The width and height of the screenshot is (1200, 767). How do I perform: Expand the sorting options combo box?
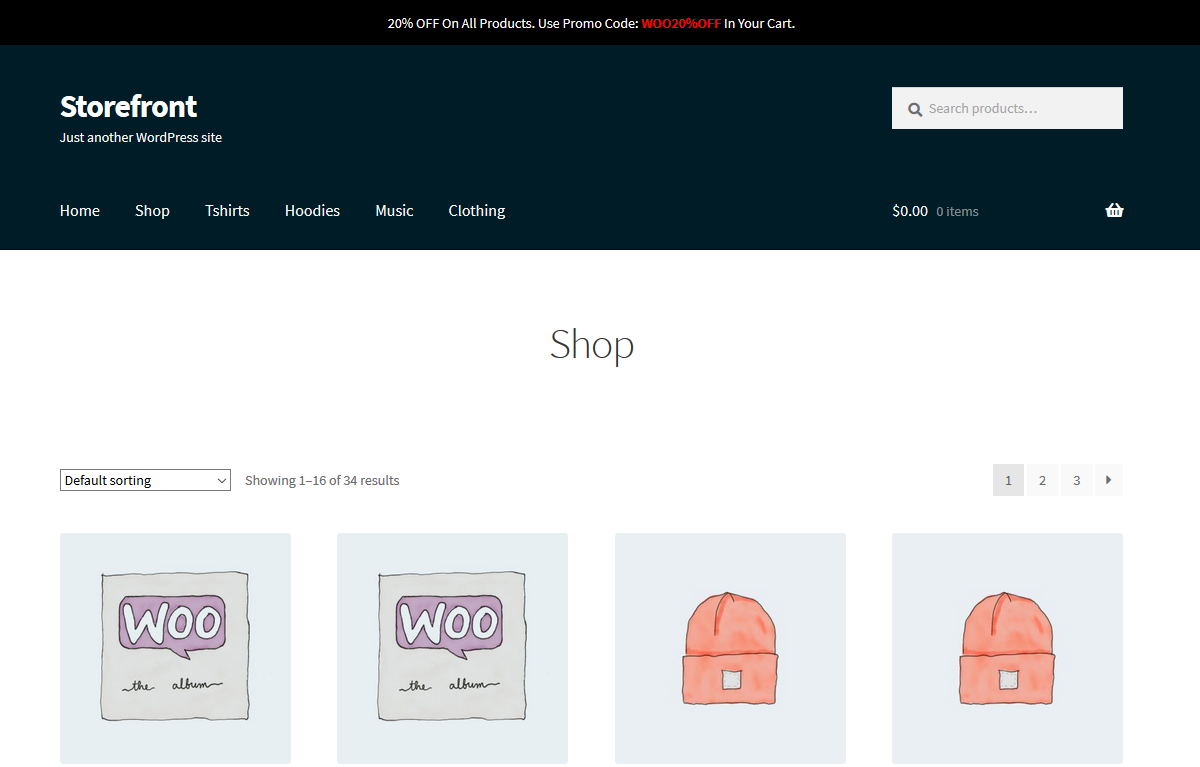pos(144,480)
